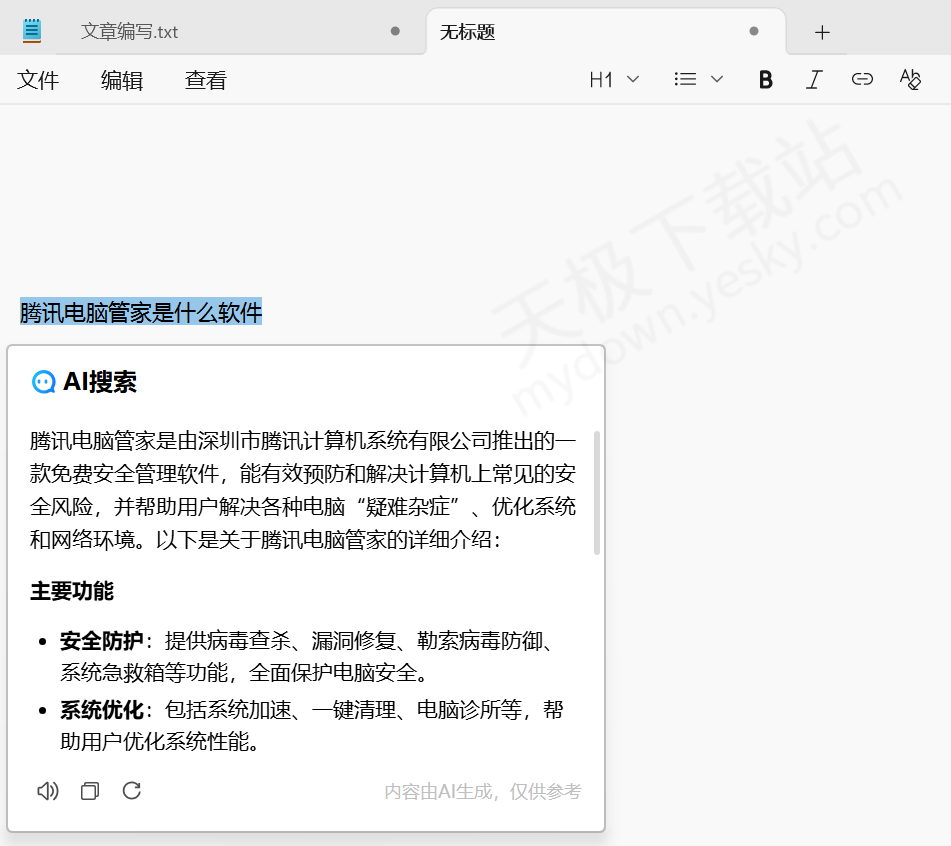Open a new tab with the plus button
Screen dimensions: 951x846
pyautogui.click(x=822, y=32)
